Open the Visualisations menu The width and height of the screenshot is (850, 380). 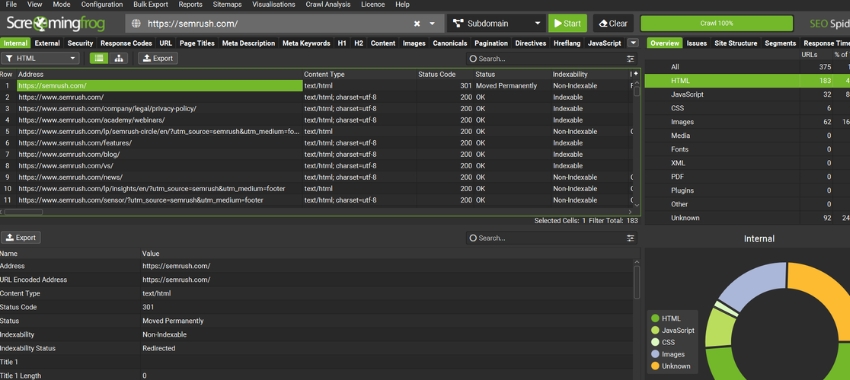274,4
